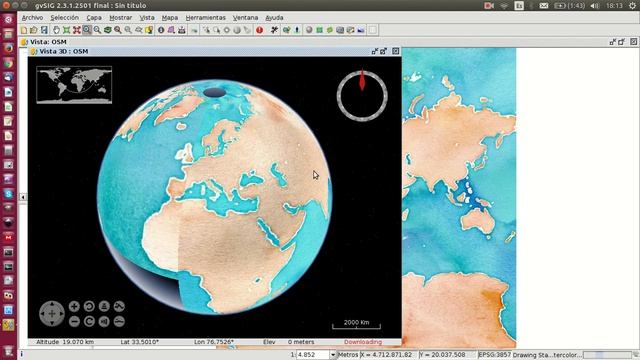The width and height of the screenshot is (640, 360).
Task: Zoom out with the globe minus control
Action: pos(74,322)
